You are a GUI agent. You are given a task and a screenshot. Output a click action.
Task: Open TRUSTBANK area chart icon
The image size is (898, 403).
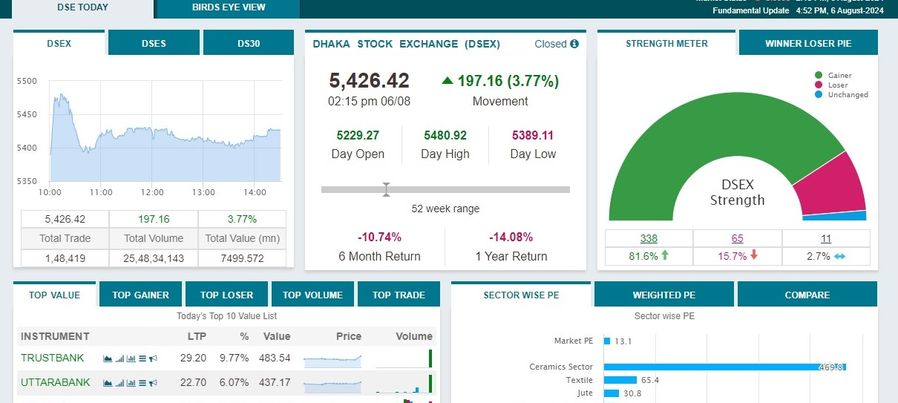point(108,358)
